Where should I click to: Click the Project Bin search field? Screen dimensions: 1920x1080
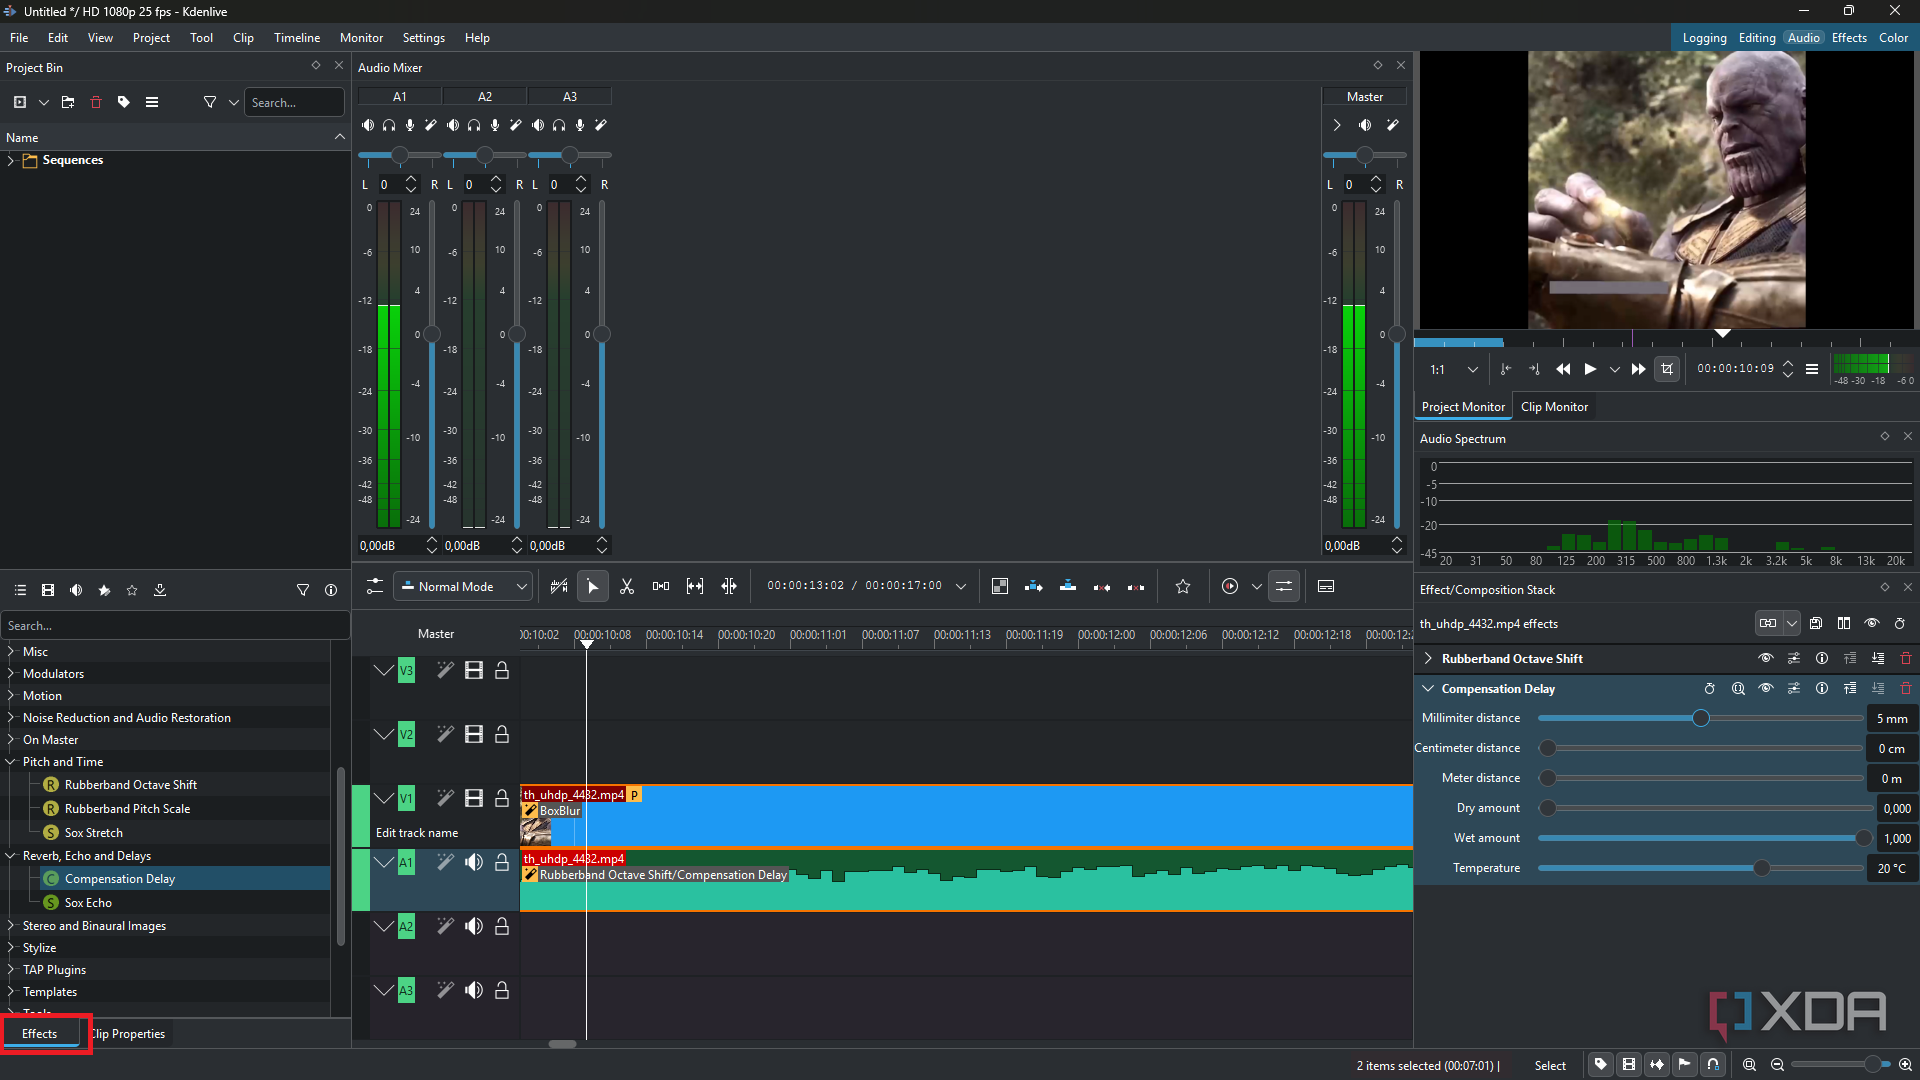294,102
